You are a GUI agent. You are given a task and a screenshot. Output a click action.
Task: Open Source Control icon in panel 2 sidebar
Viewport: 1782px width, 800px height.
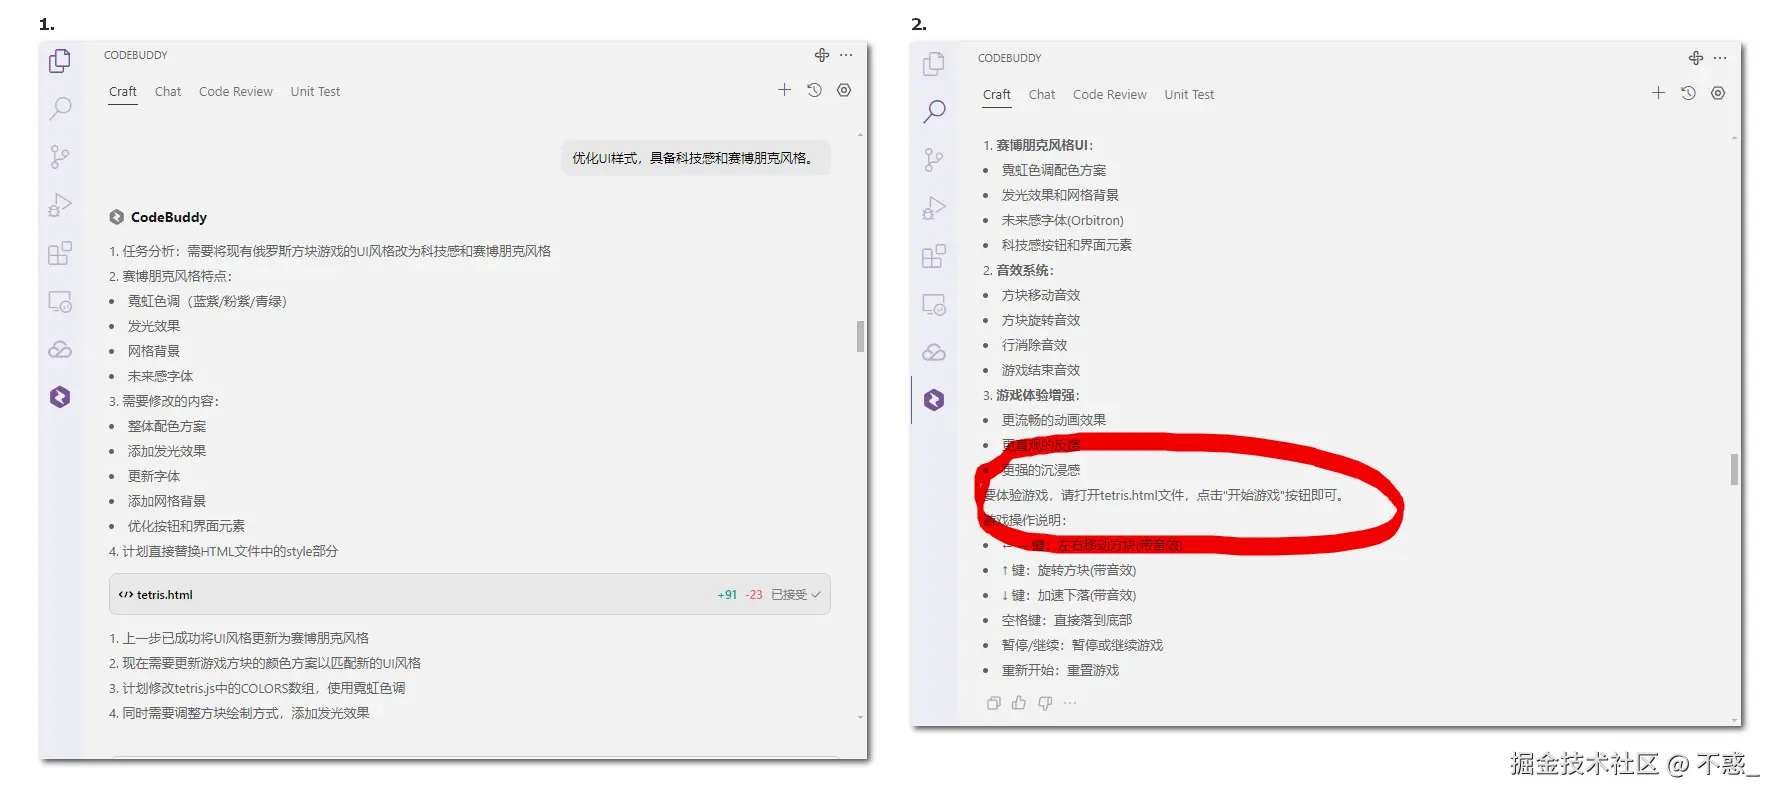click(x=934, y=159)
